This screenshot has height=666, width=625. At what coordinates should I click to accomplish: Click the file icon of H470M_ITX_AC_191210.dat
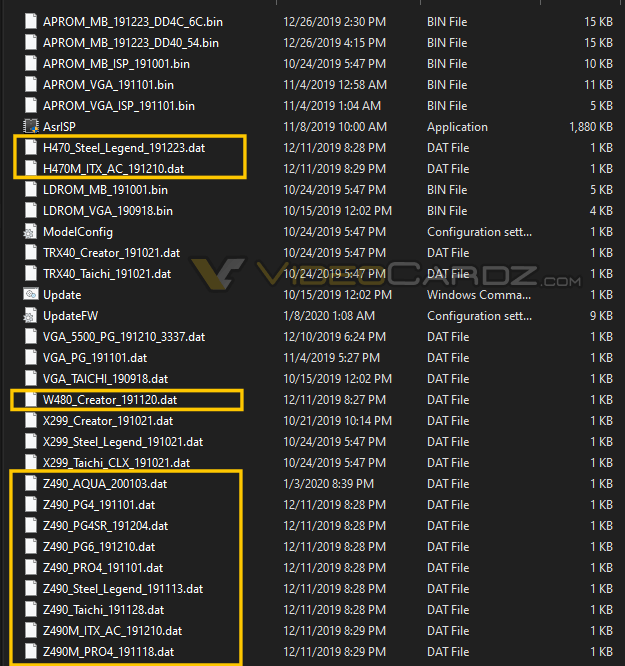[x=31, y=169]
